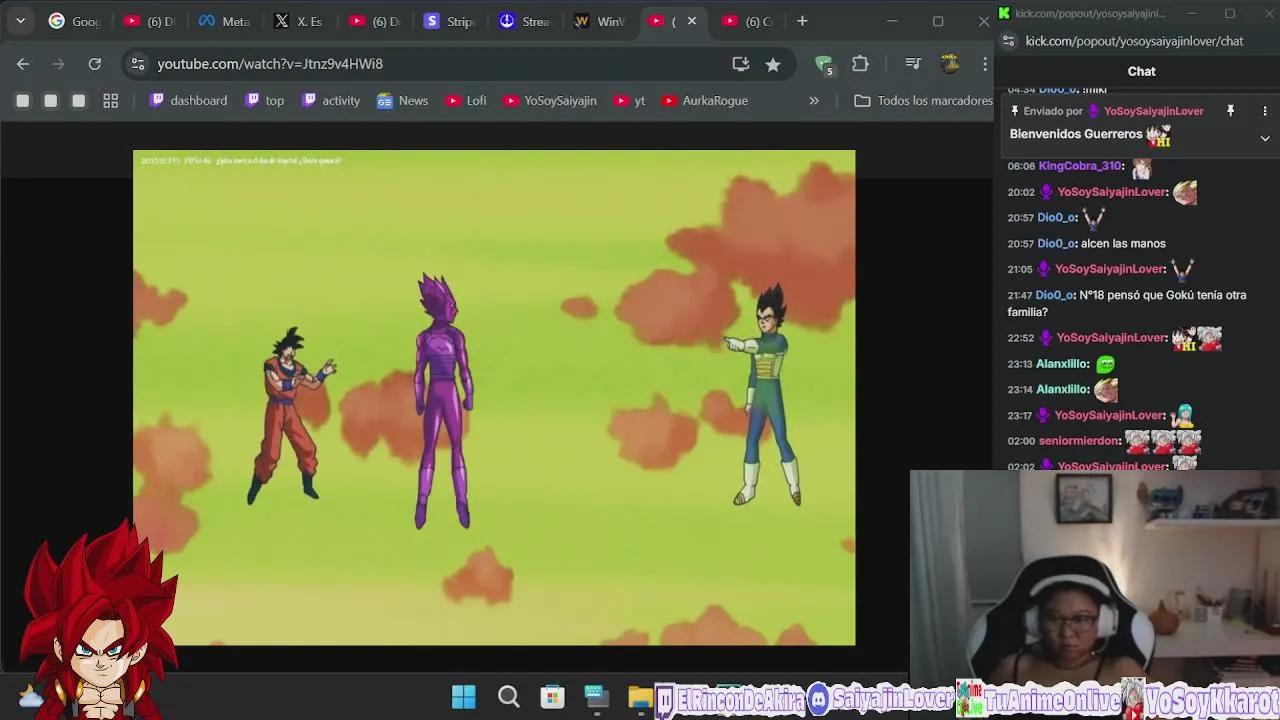The height and width of the screenshot is (720, 1280).
Task: Open the Twitch top bookmark
Action: 266,101
